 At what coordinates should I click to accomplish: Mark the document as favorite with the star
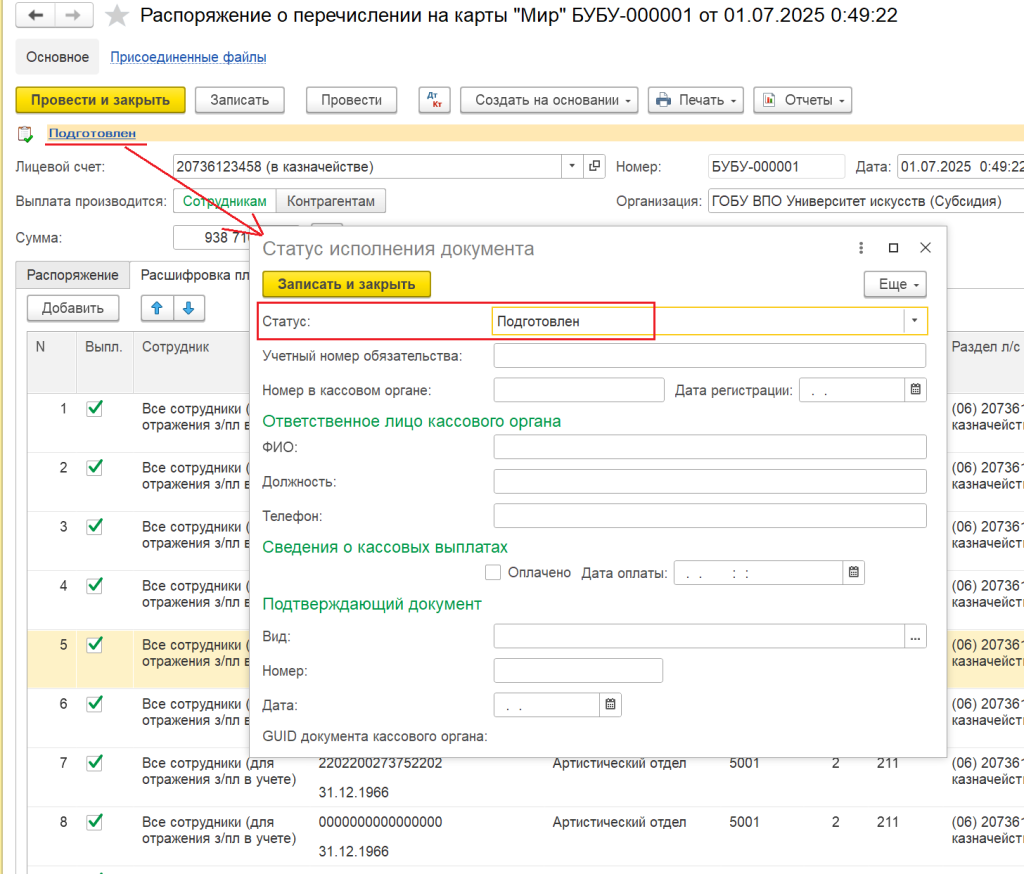pyautogui.click(x=117, y=16)
